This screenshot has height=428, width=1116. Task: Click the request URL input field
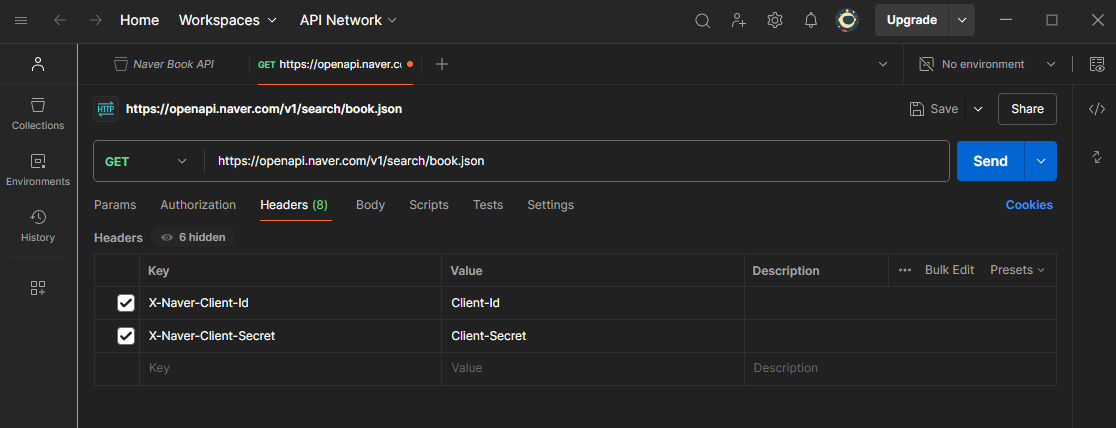577,162
